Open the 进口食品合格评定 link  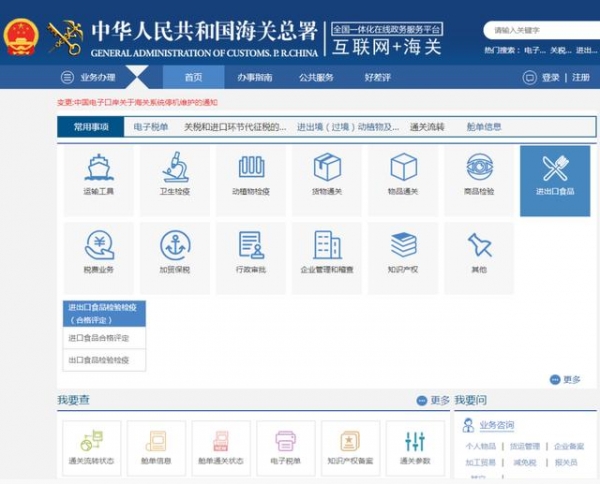click(x=98, y=338)
